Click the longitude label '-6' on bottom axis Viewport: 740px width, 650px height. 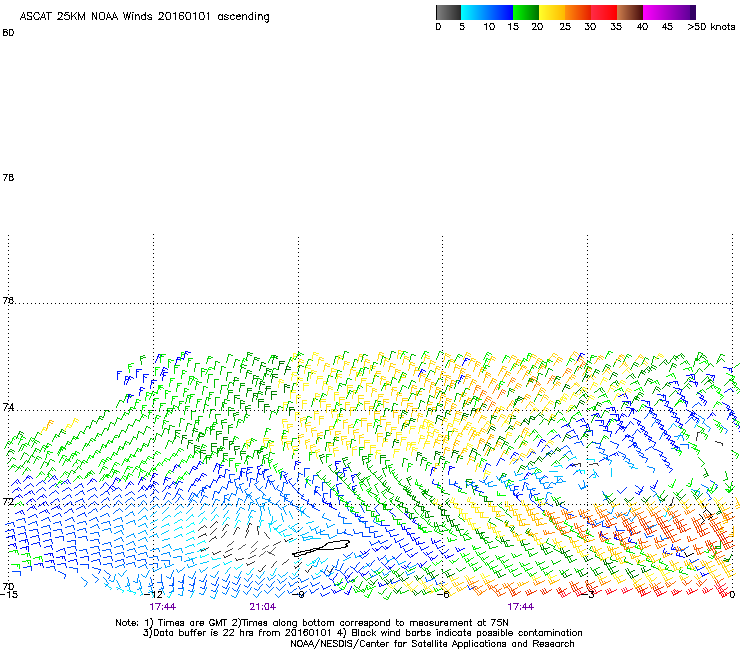pos(444,595)
